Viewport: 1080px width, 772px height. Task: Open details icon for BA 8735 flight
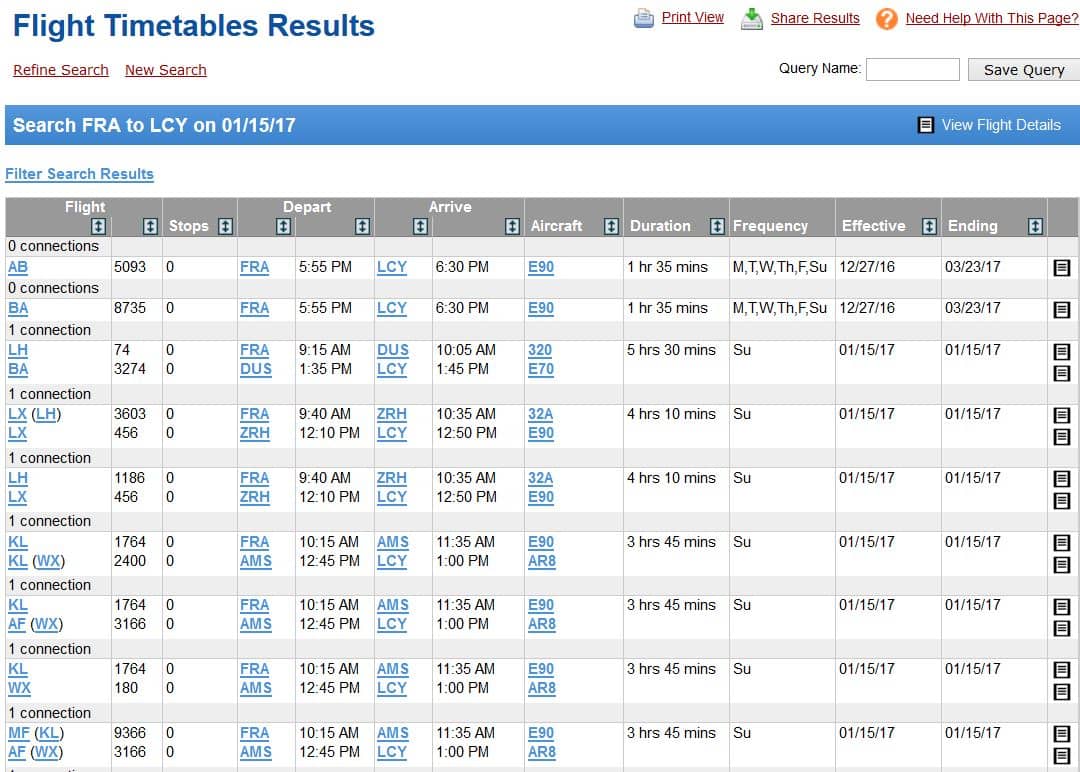pyautogui.click(x=1062, y=310)
